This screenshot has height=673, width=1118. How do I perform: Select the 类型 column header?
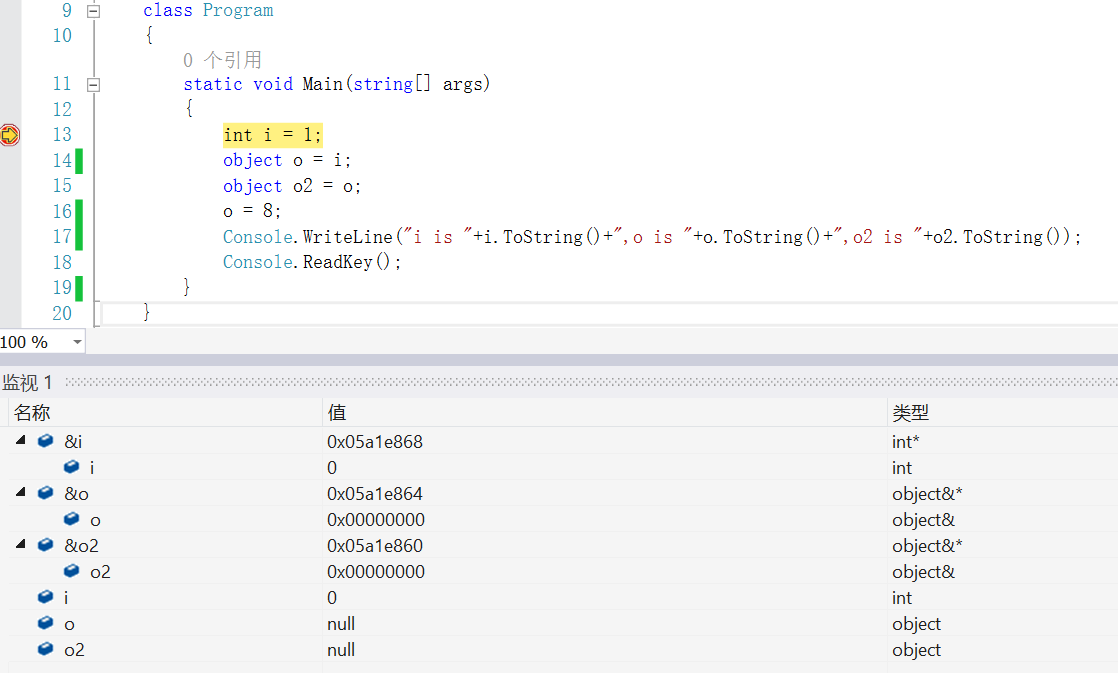[1002, 412]
